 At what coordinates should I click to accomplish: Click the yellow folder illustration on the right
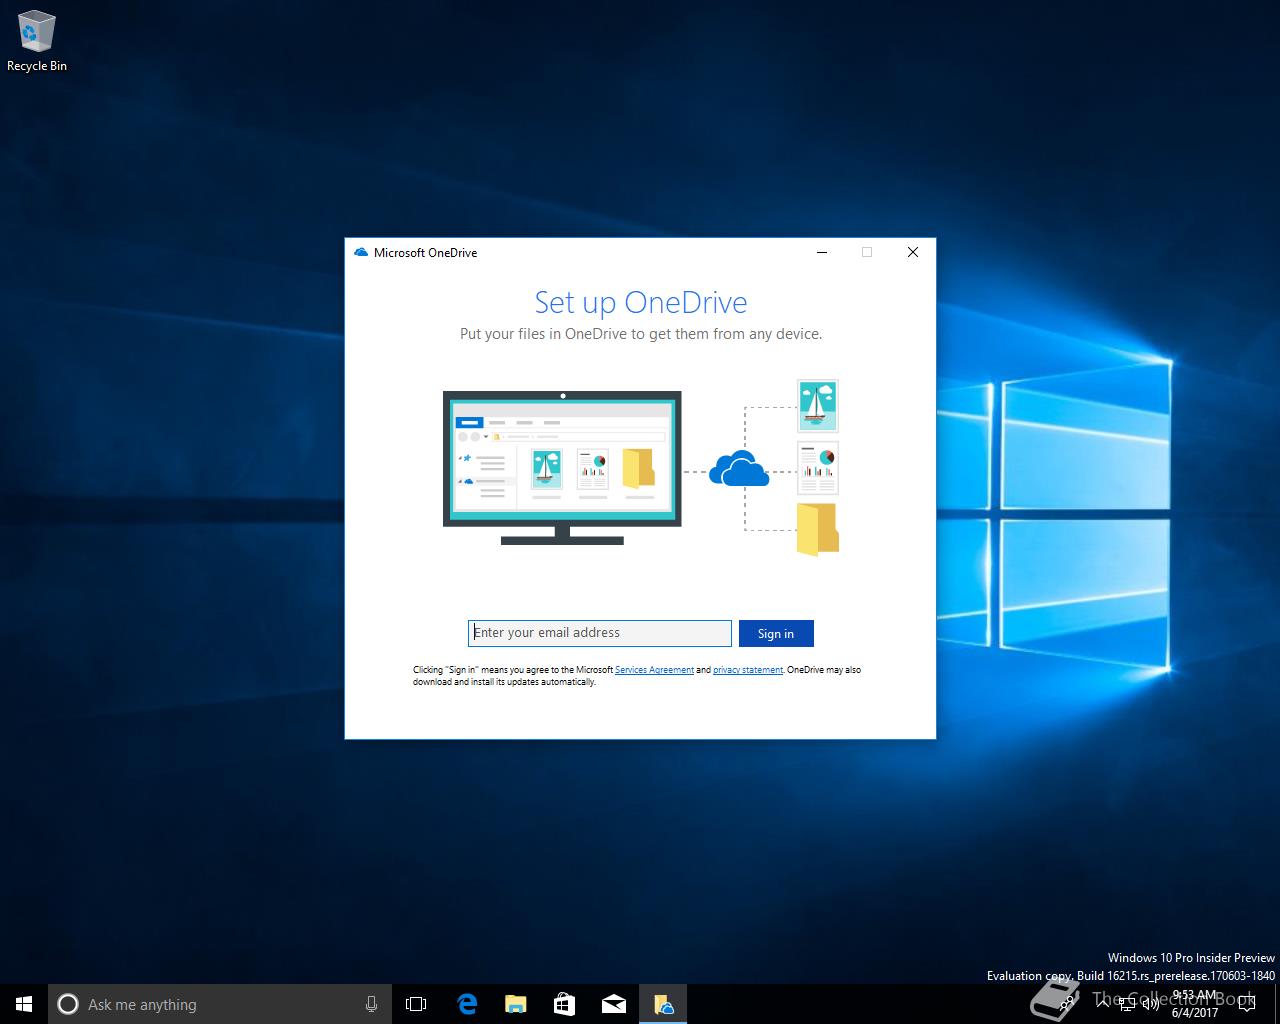click(818, 530)
